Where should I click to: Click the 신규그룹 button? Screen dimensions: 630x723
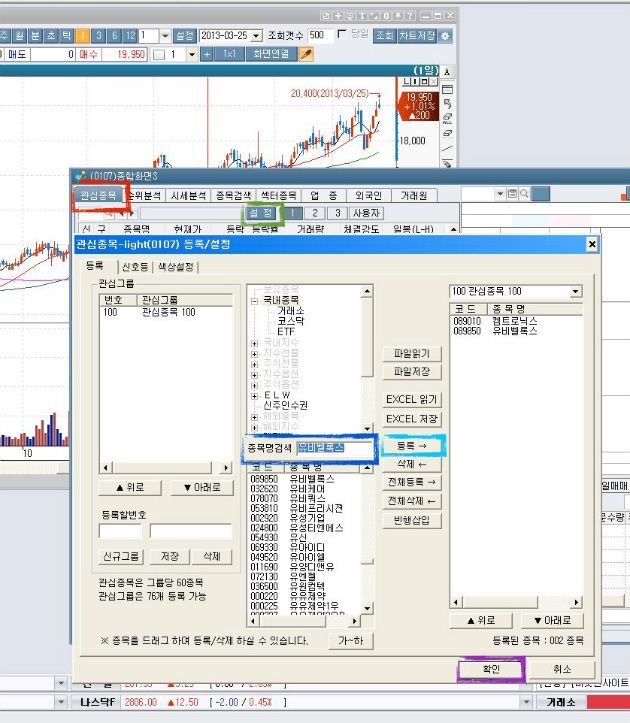click(121, 557)
